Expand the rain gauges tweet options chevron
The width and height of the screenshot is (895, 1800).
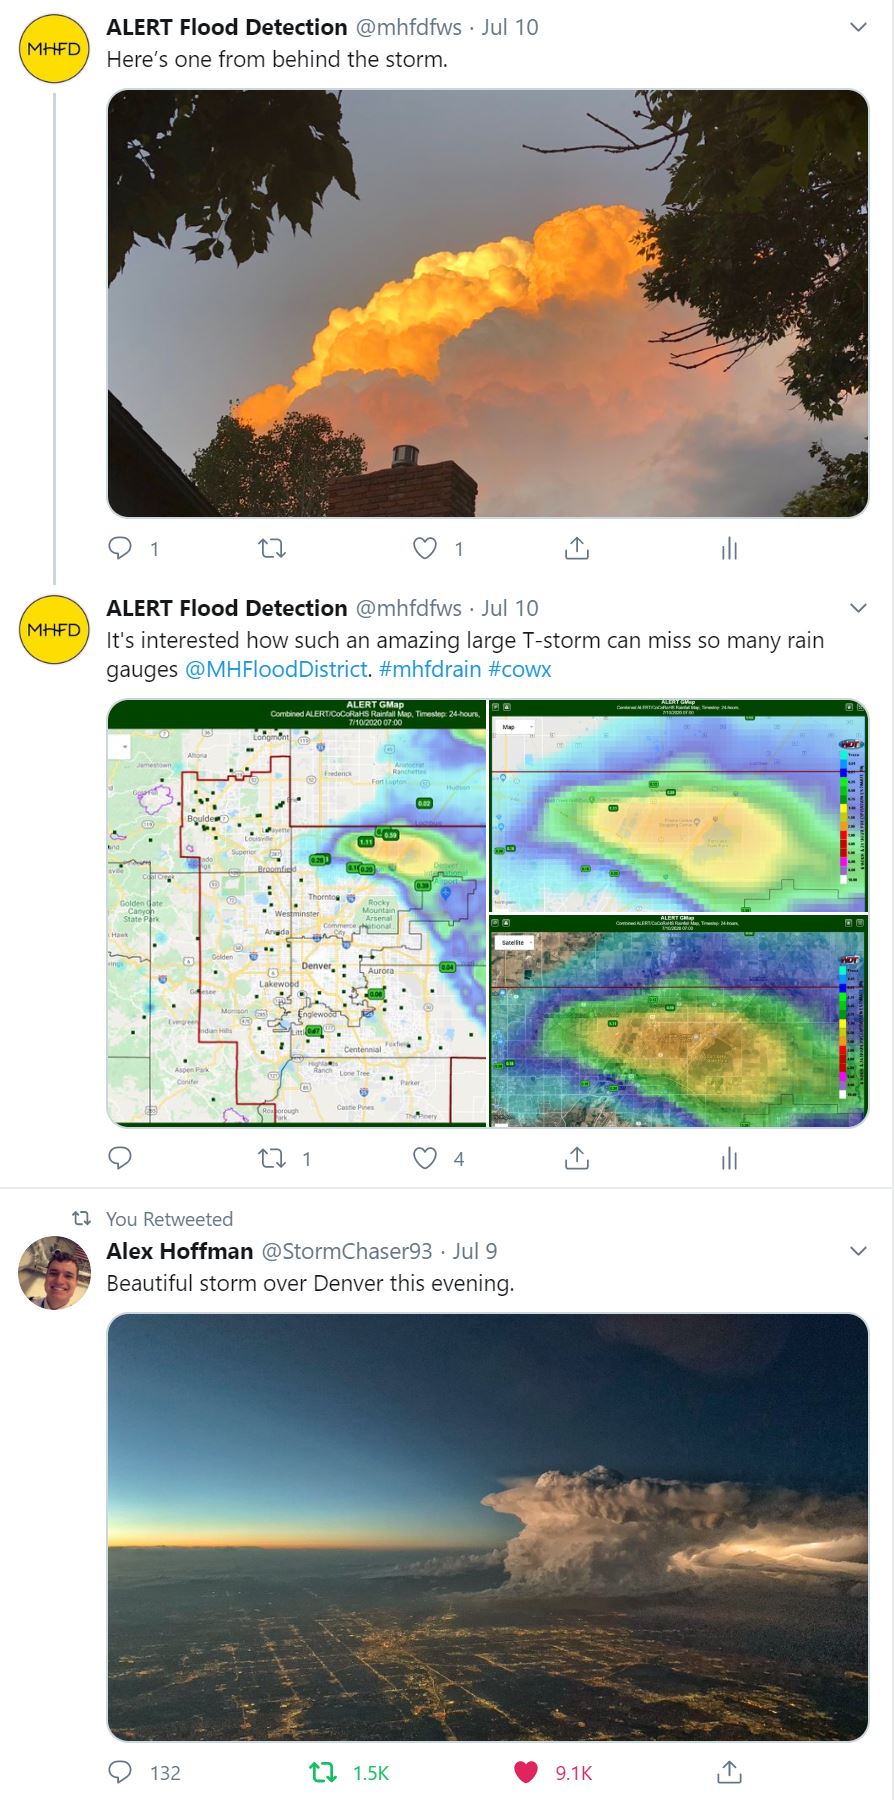pyautogui.click(x=857, y=608)
